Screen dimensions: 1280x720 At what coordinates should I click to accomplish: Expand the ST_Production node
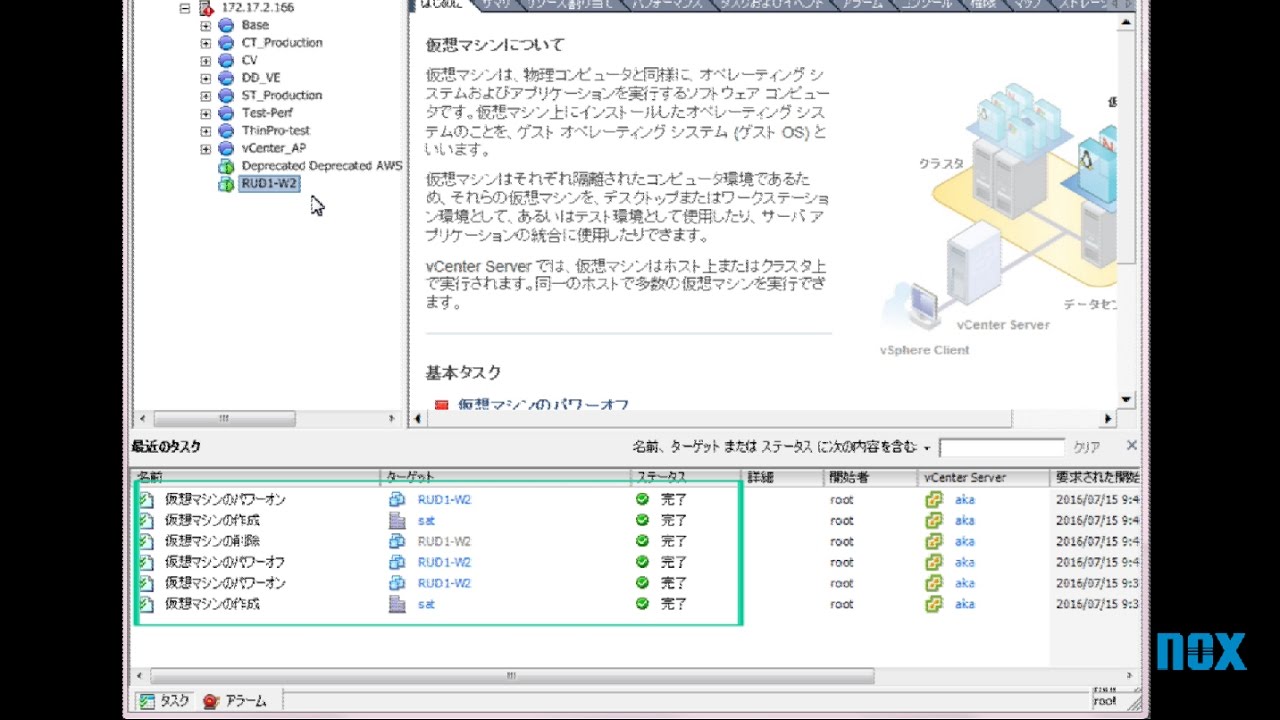(x=206, y=95)
